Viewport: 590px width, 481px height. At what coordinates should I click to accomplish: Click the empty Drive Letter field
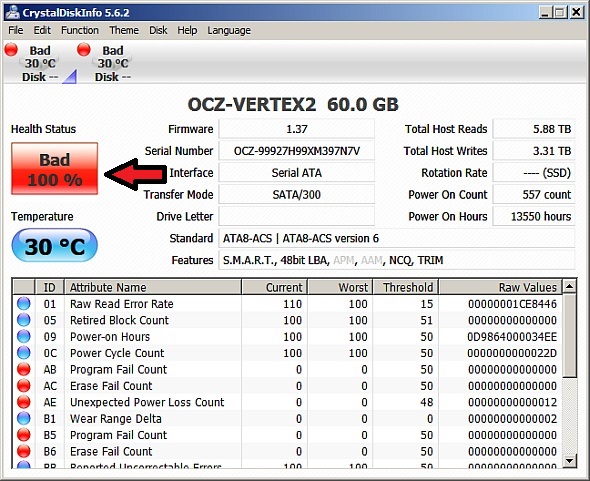tap(297, 216)
